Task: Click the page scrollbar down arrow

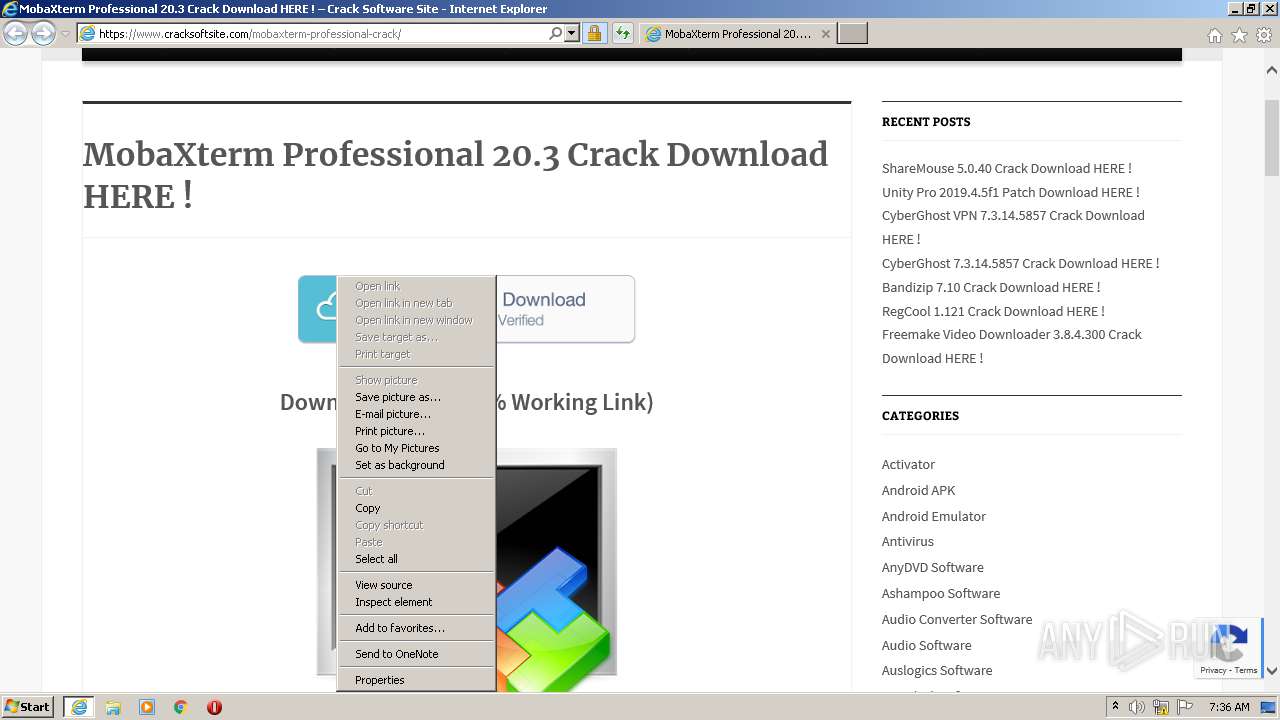Action: point(1272,671)
